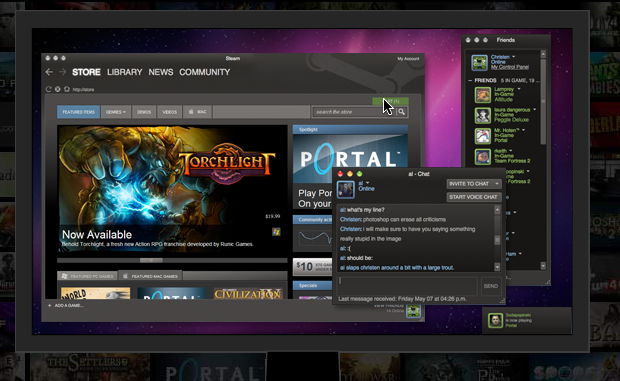Open the dropdown arrow next to Mr. Hoten
Viewport: 620px width, 381px height.
[x=524, y=130]
